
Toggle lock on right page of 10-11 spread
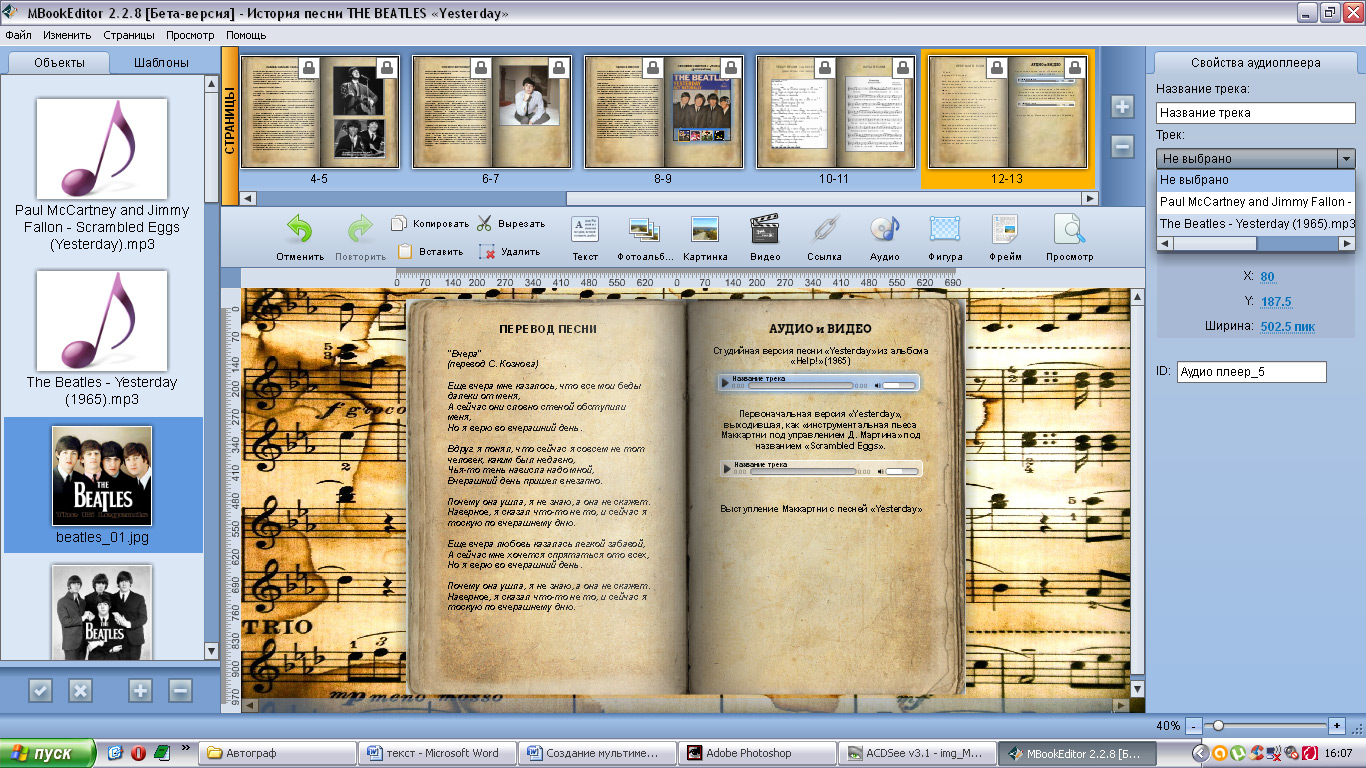[x=905, y=67]
